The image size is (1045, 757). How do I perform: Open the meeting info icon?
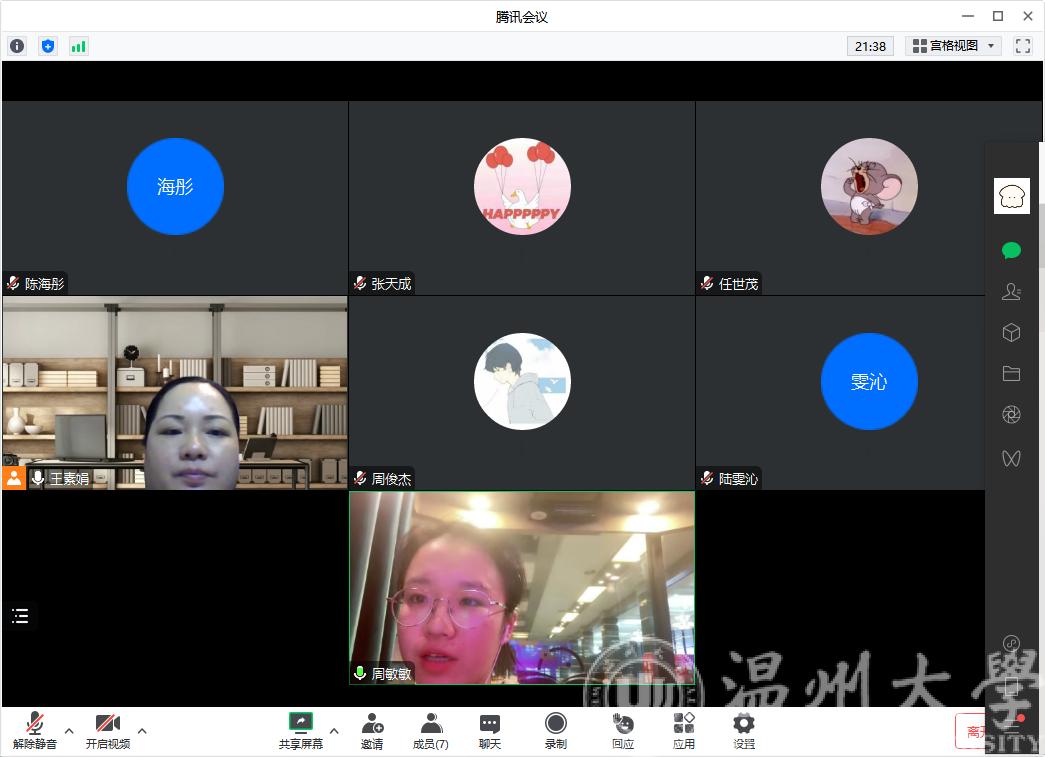17,46
